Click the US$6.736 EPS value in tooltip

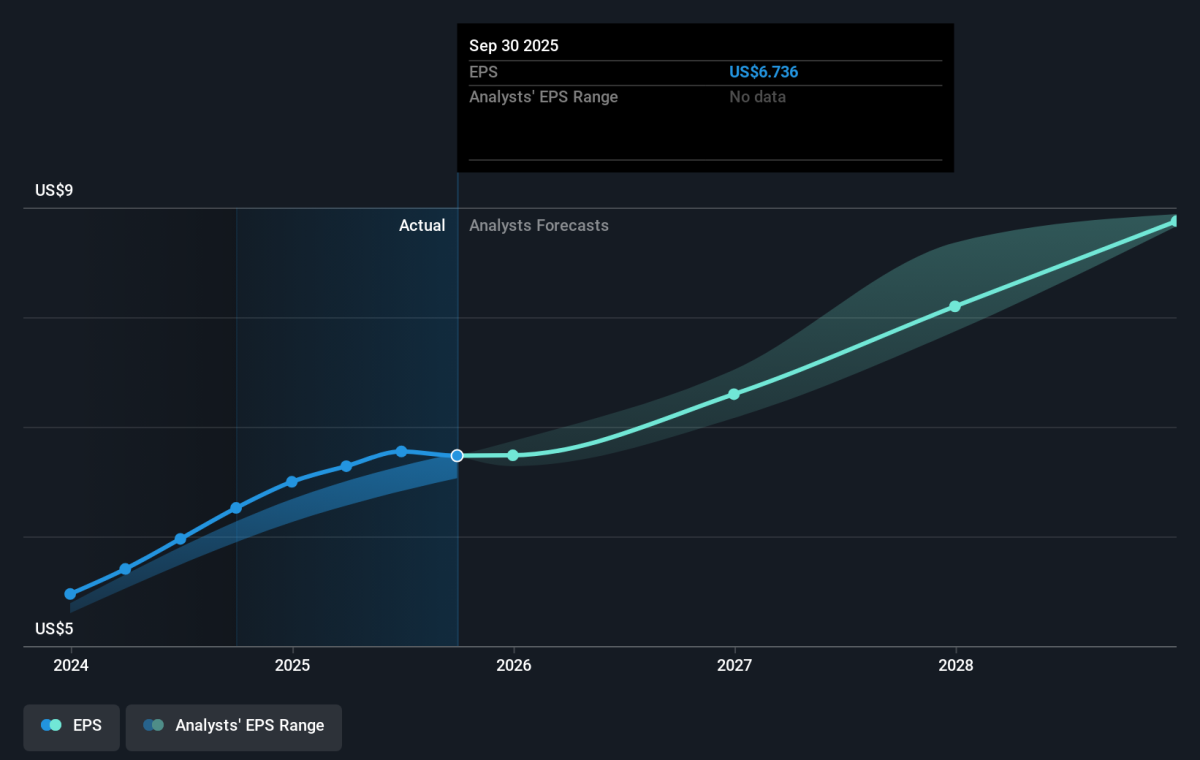pyautogui.click(x=764, y=72)
